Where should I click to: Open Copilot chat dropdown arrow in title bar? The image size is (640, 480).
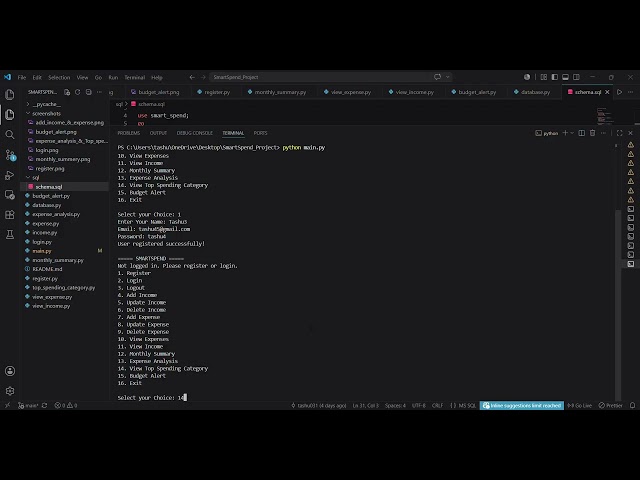click(447, 77)
